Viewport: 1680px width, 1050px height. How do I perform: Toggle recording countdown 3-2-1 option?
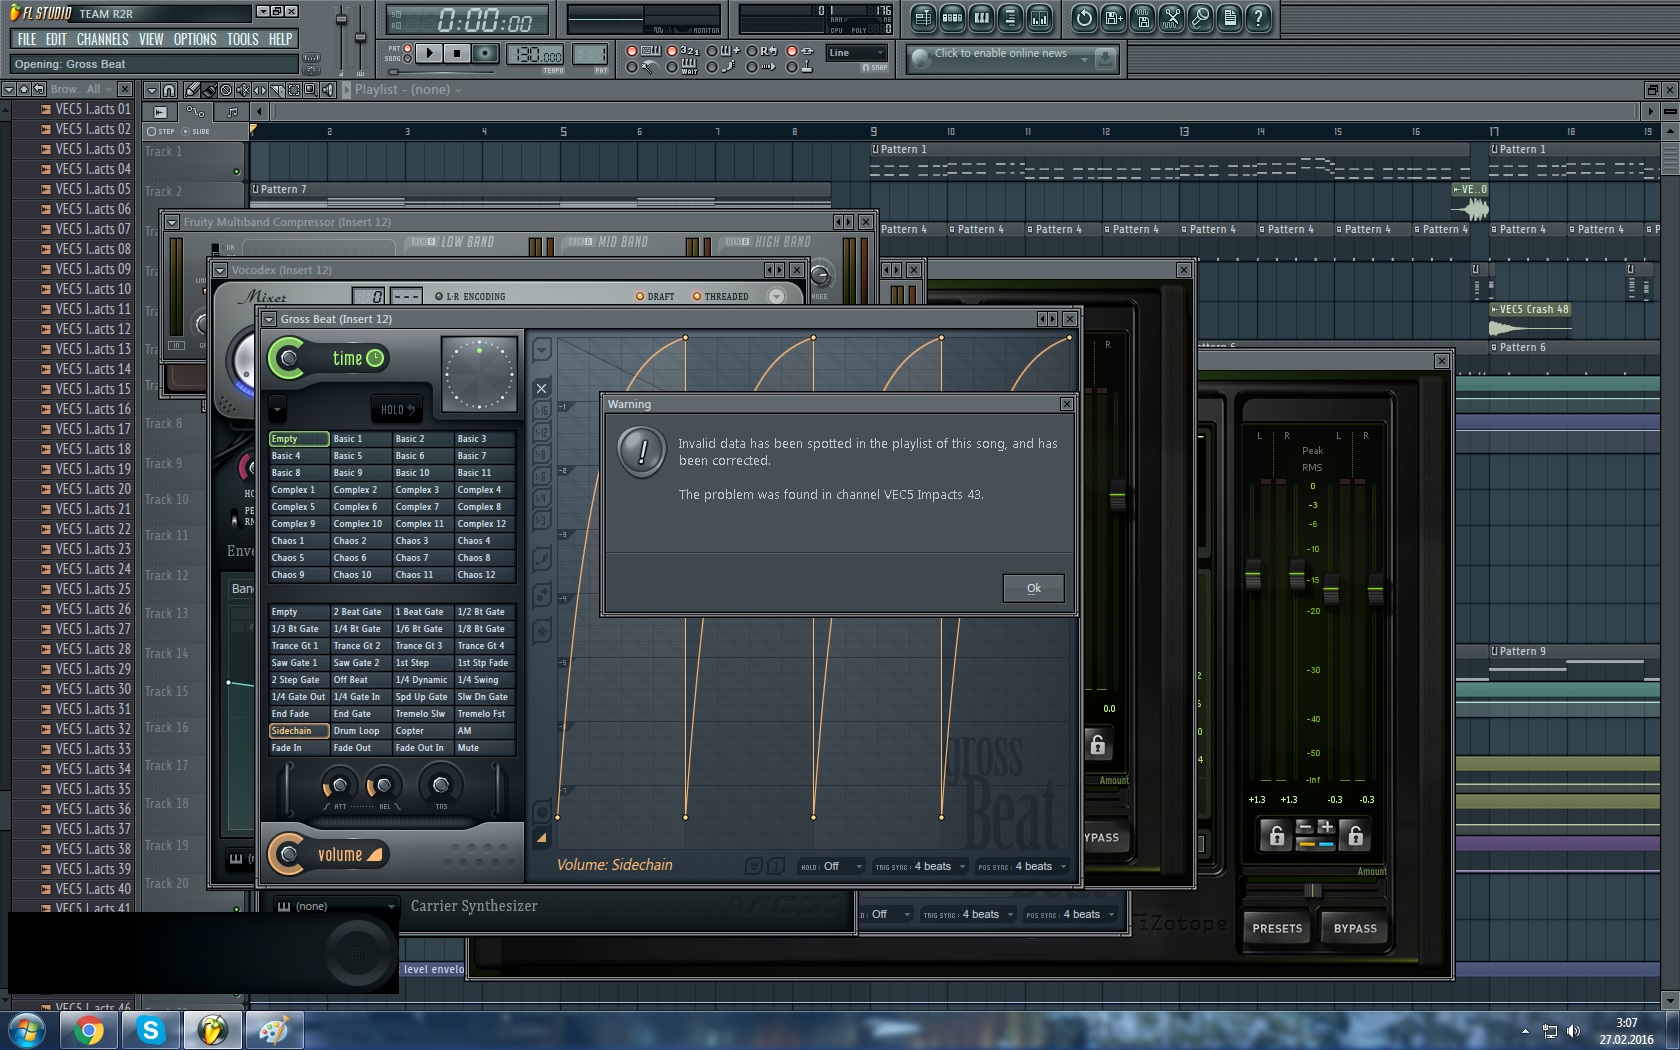pos(672,50)
